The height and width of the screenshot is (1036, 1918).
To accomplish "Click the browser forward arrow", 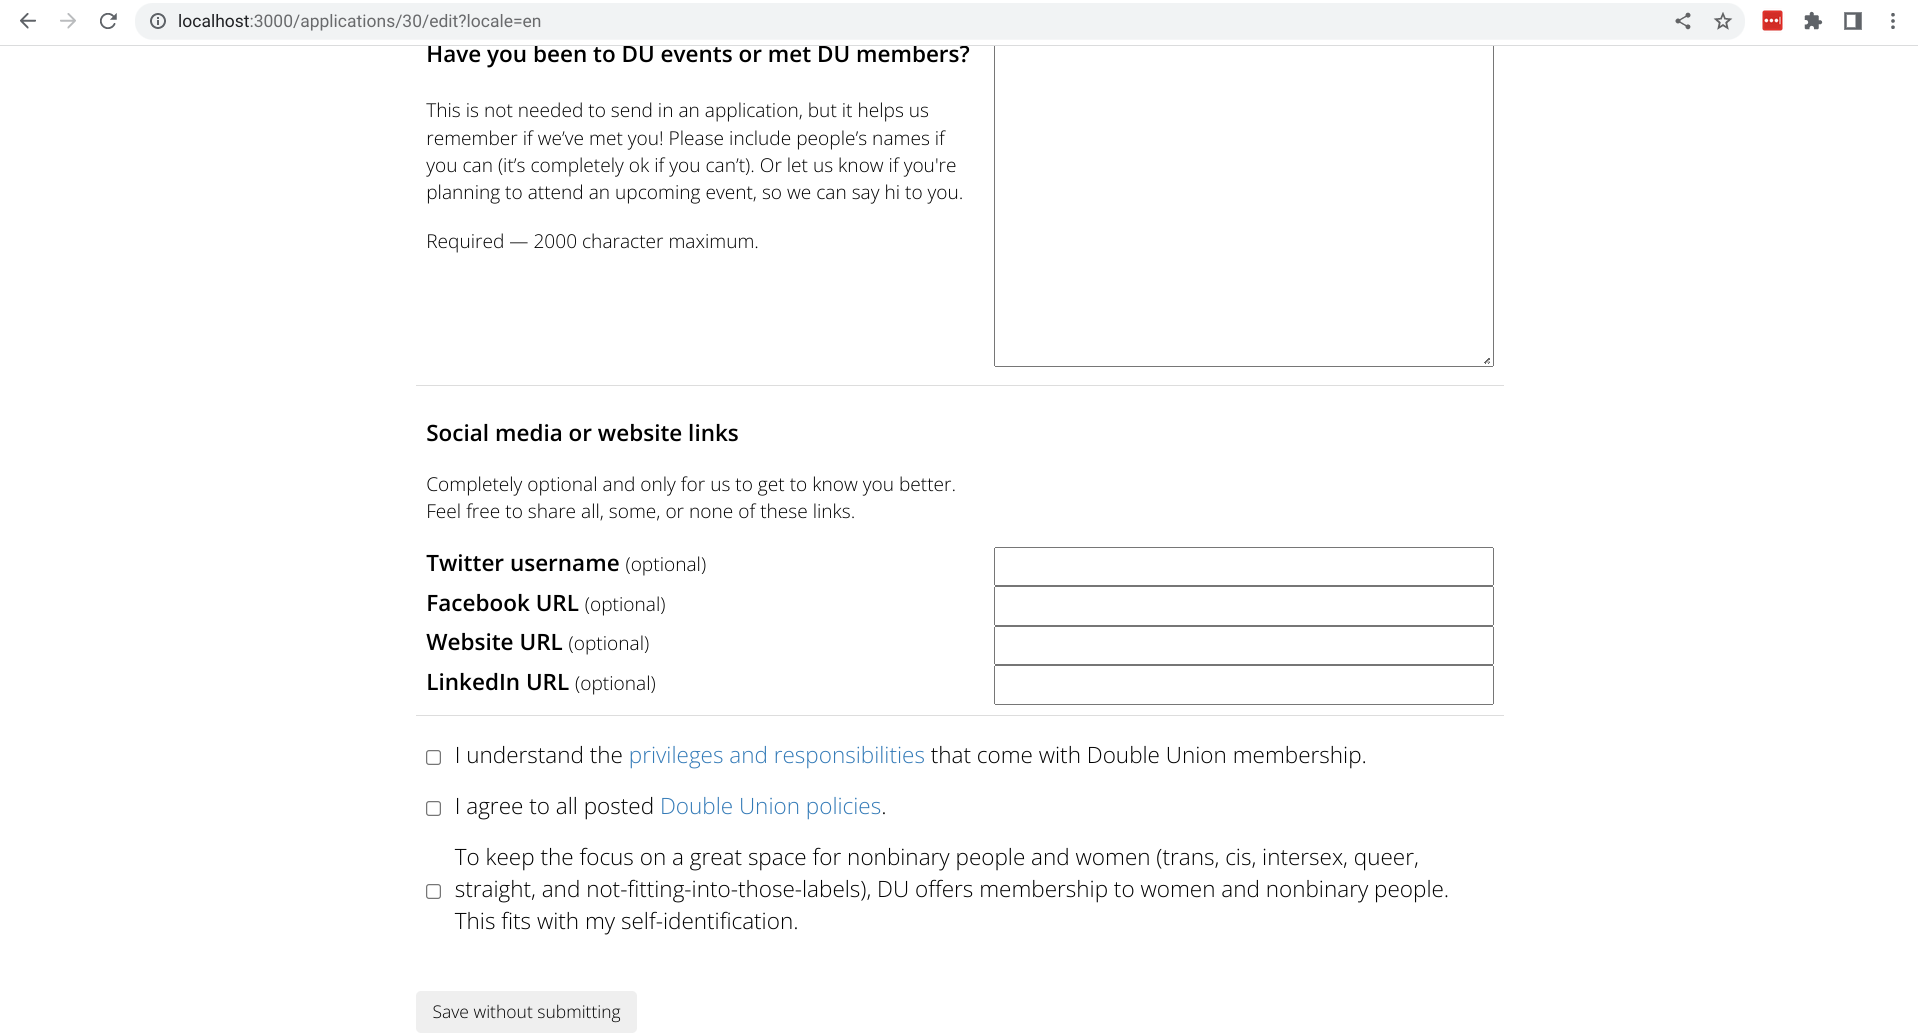I will (x=68, y=21).
